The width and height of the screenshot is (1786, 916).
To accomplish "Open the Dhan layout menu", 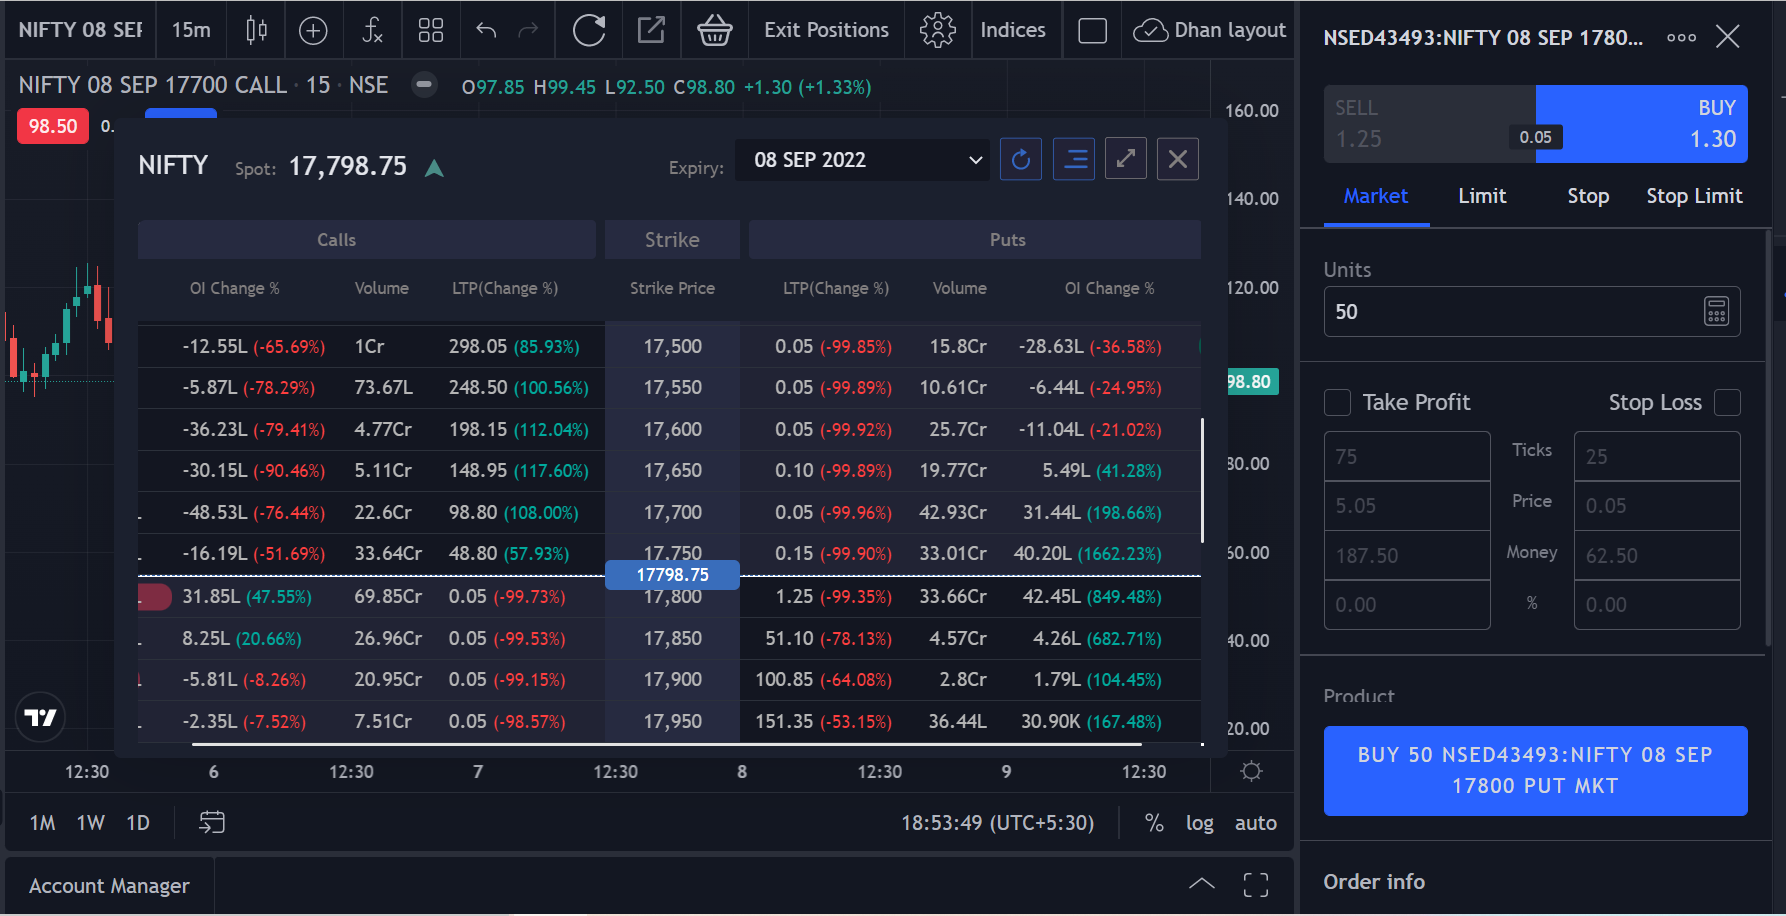I will click(1210, 30).
